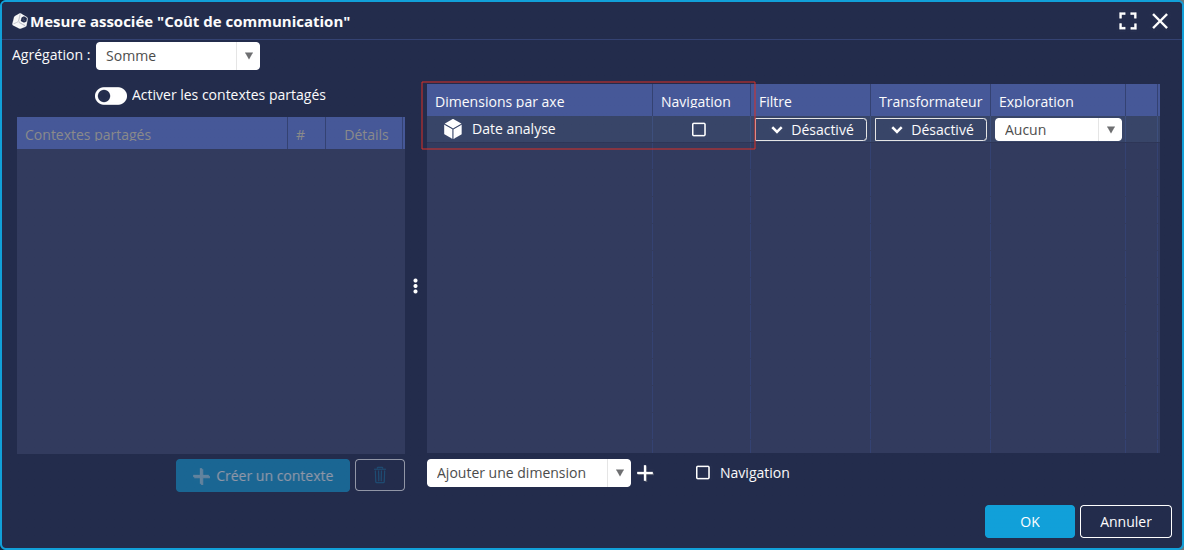
Task: Click the three-dot vertical splitter handle
Action: click(x=415, y=286)
